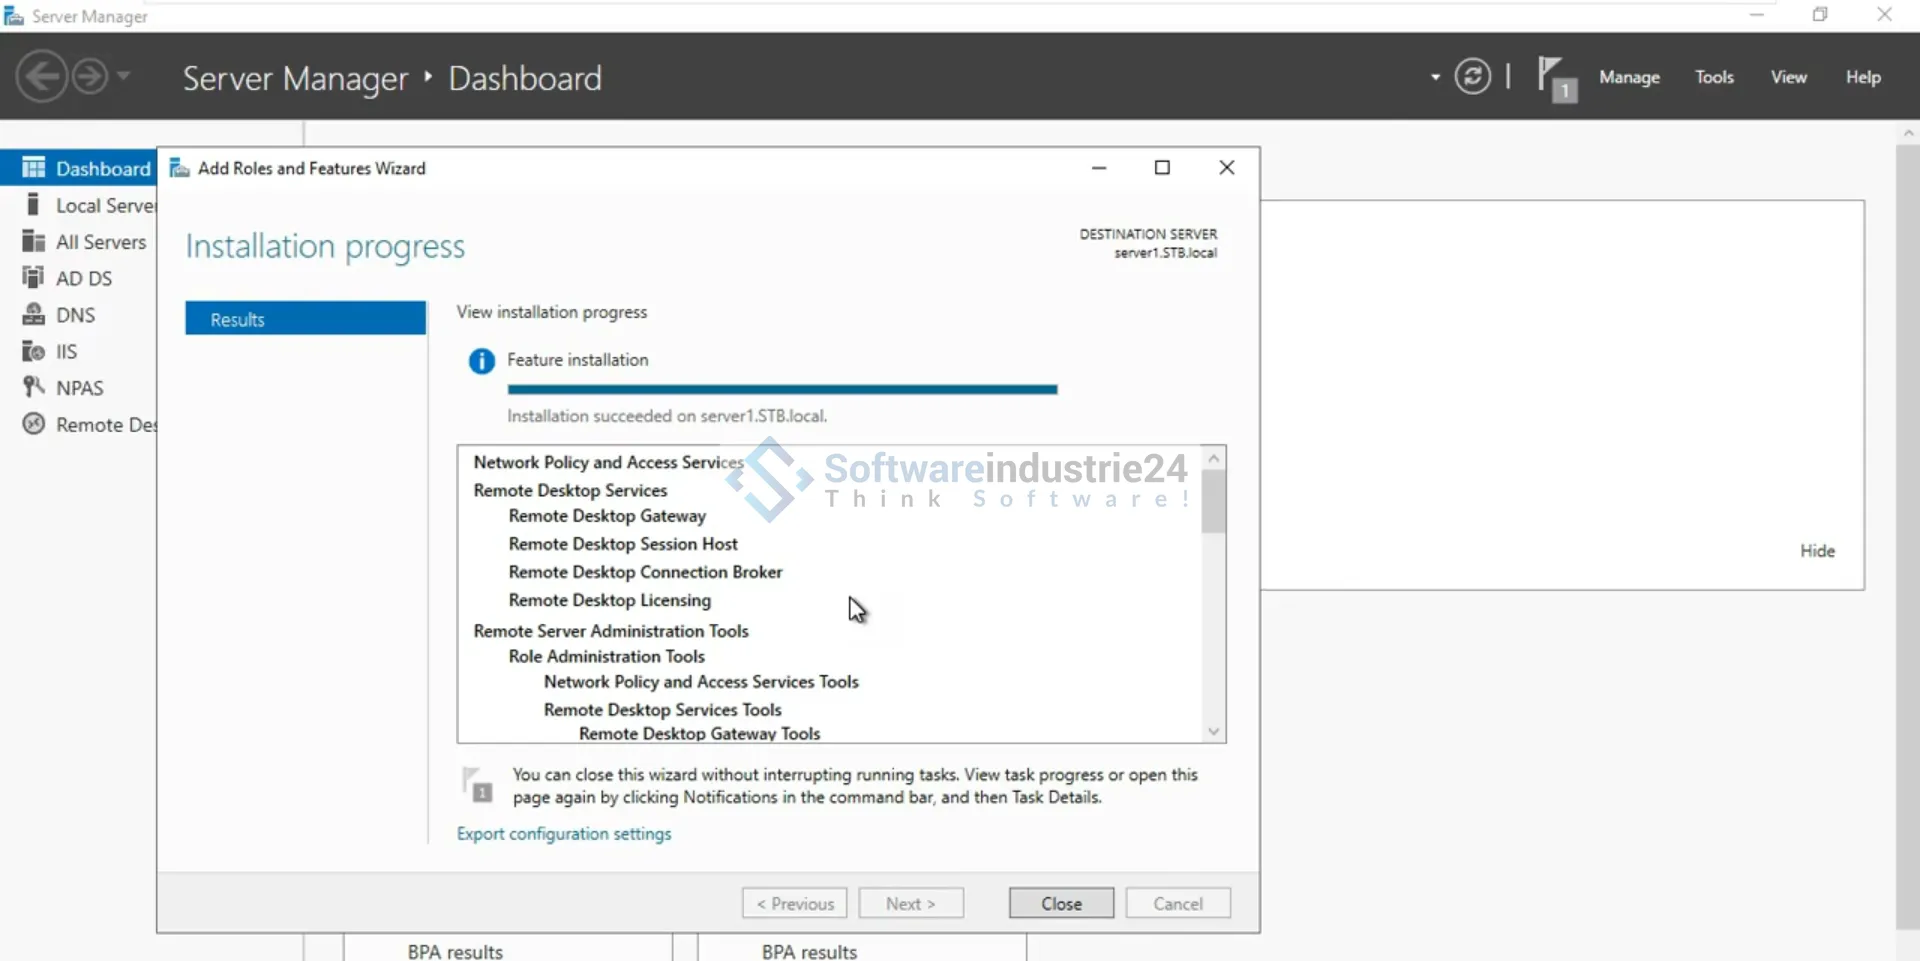This screenshot has height=961, width=1920.
Task: Open Local Server page
Action: 104,206
